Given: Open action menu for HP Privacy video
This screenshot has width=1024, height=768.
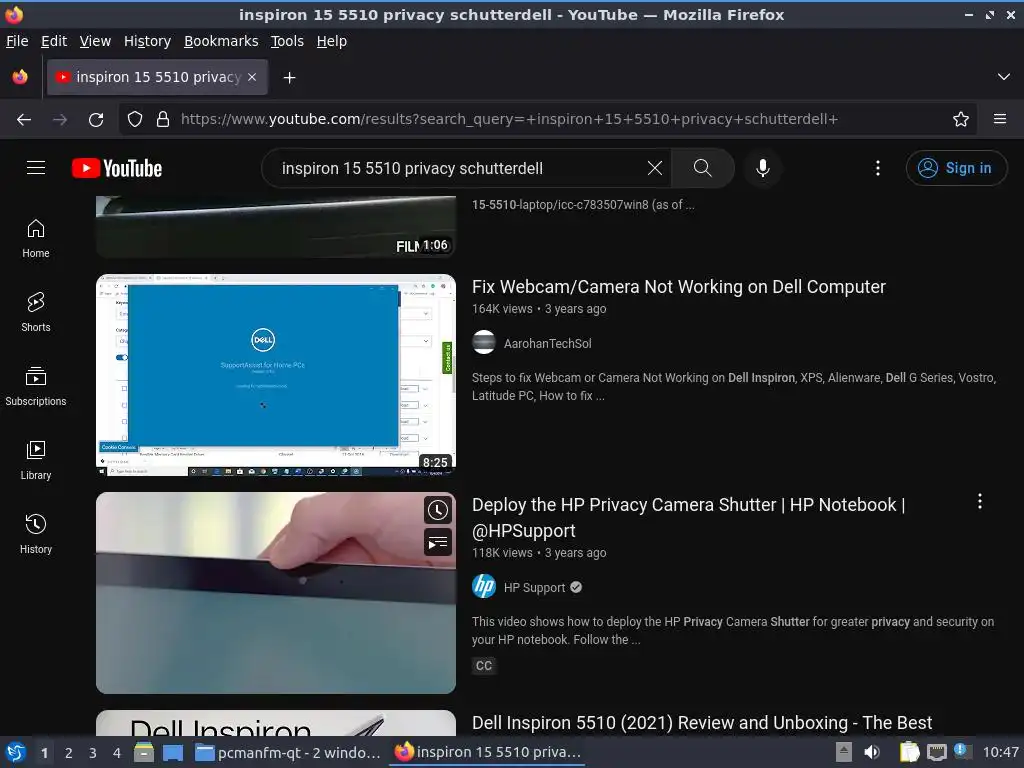Looking at the screenshot, I should click(980, 501).
